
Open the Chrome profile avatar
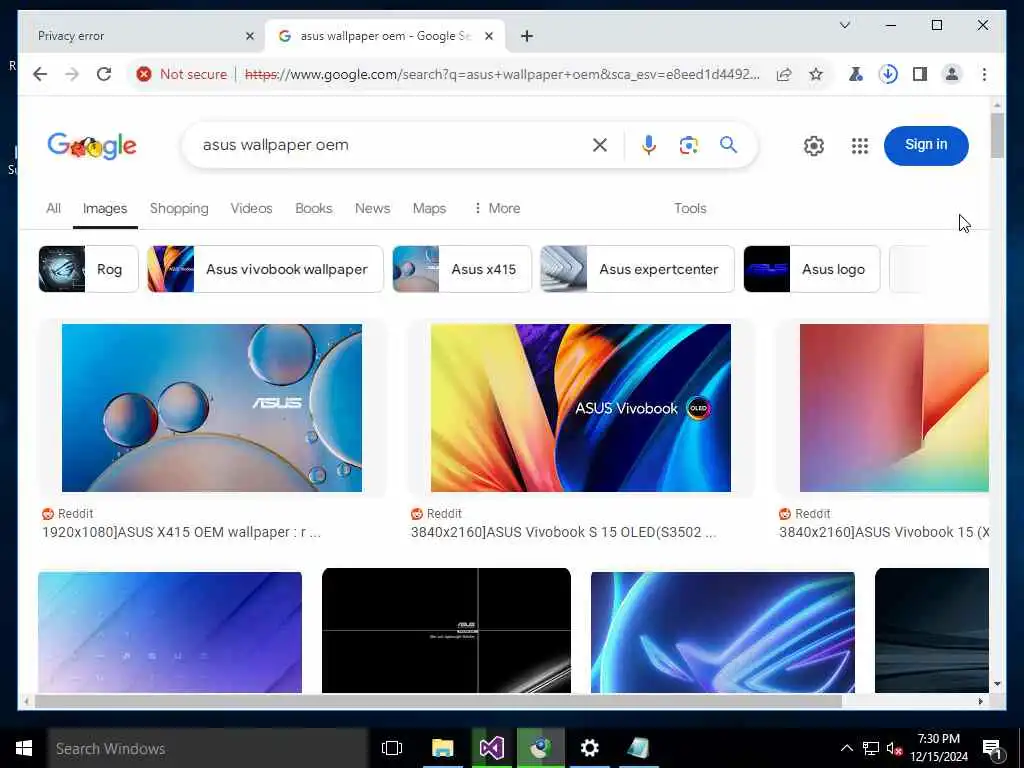952,74
